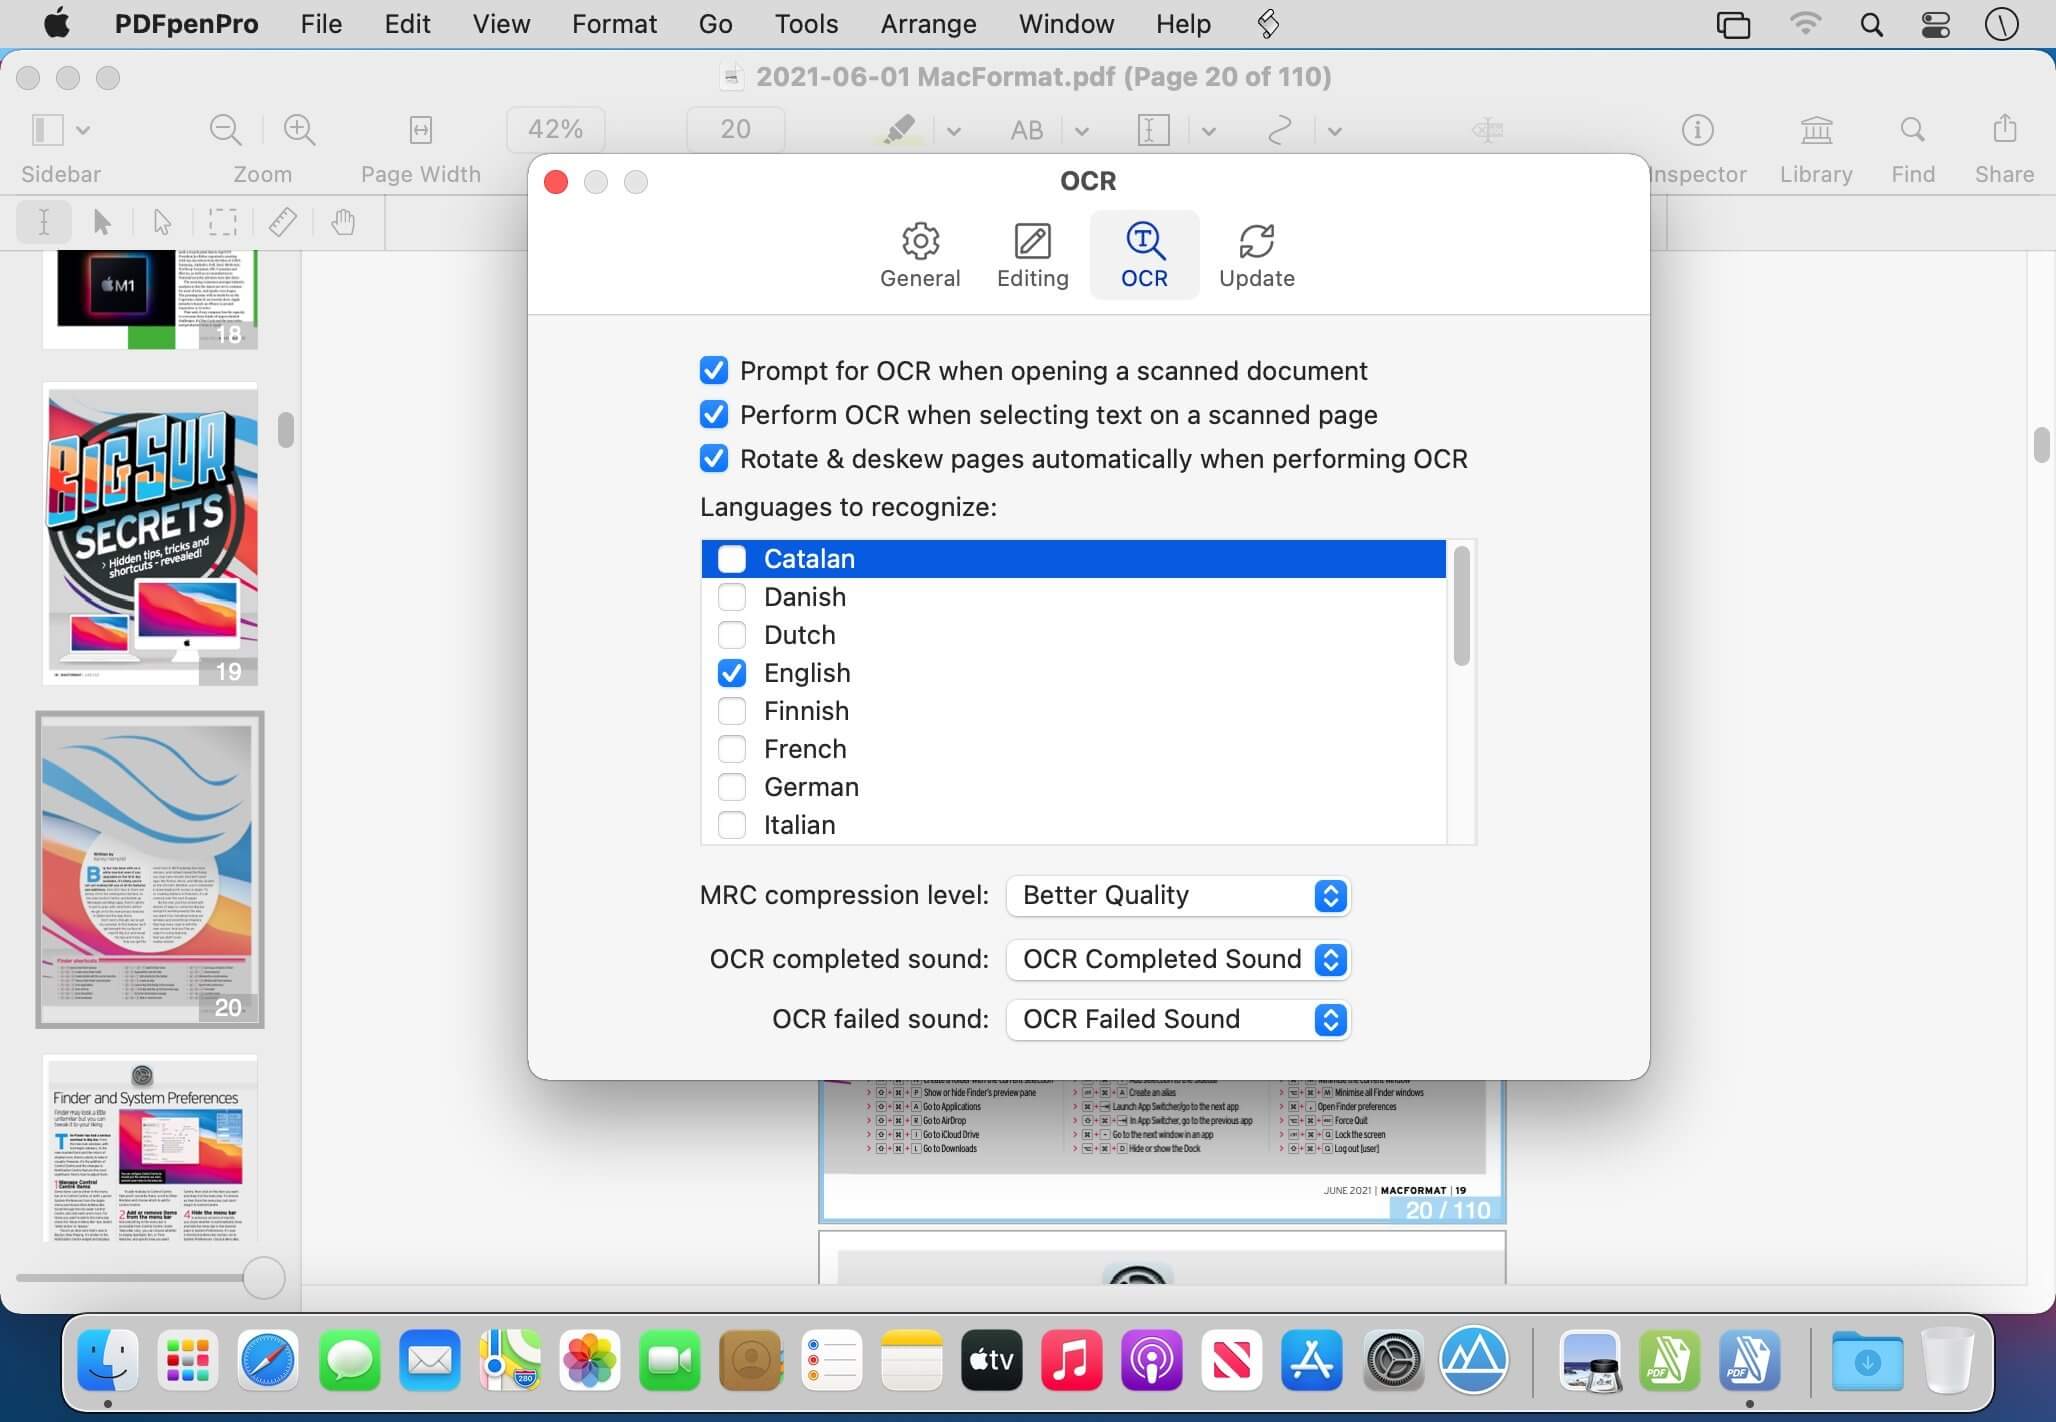Open the Arrange menu

pyautogui.click(x=928, y=24)
